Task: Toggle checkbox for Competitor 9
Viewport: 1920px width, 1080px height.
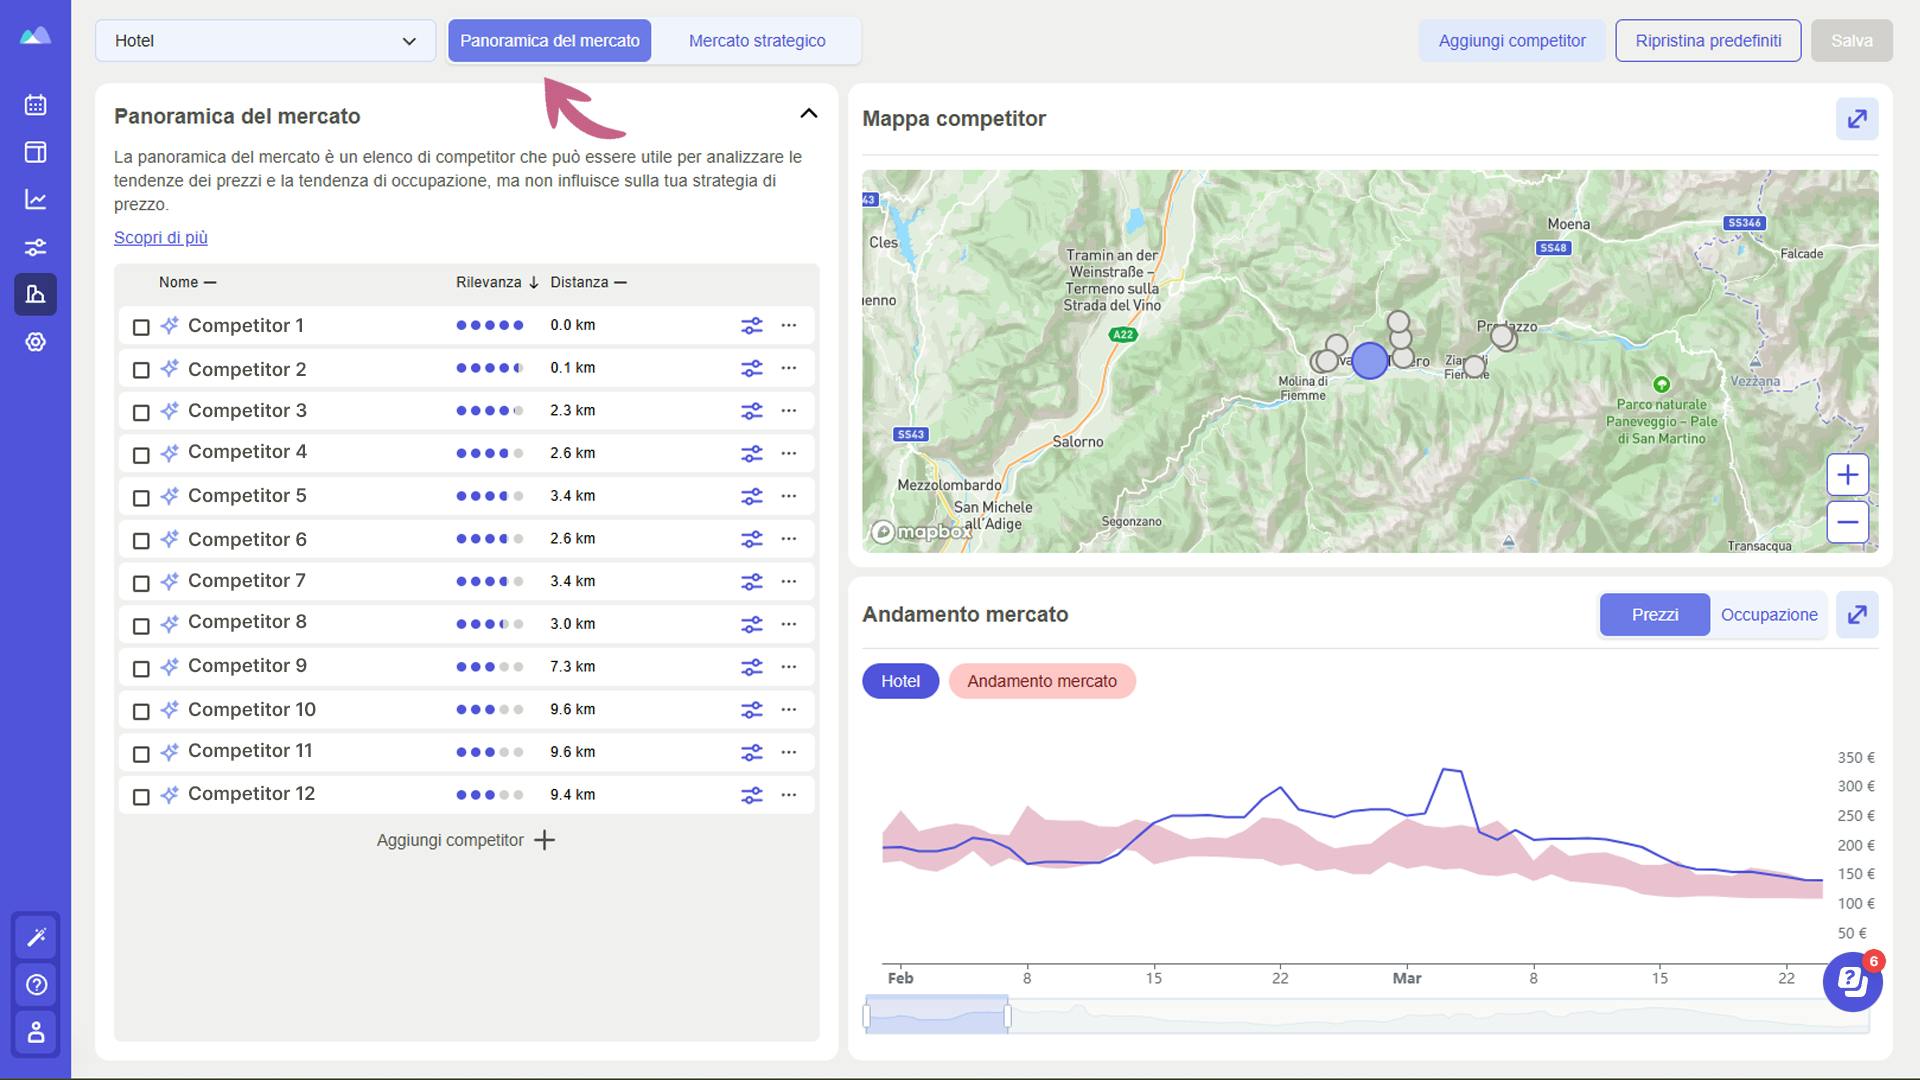Action: click(140, 667)
